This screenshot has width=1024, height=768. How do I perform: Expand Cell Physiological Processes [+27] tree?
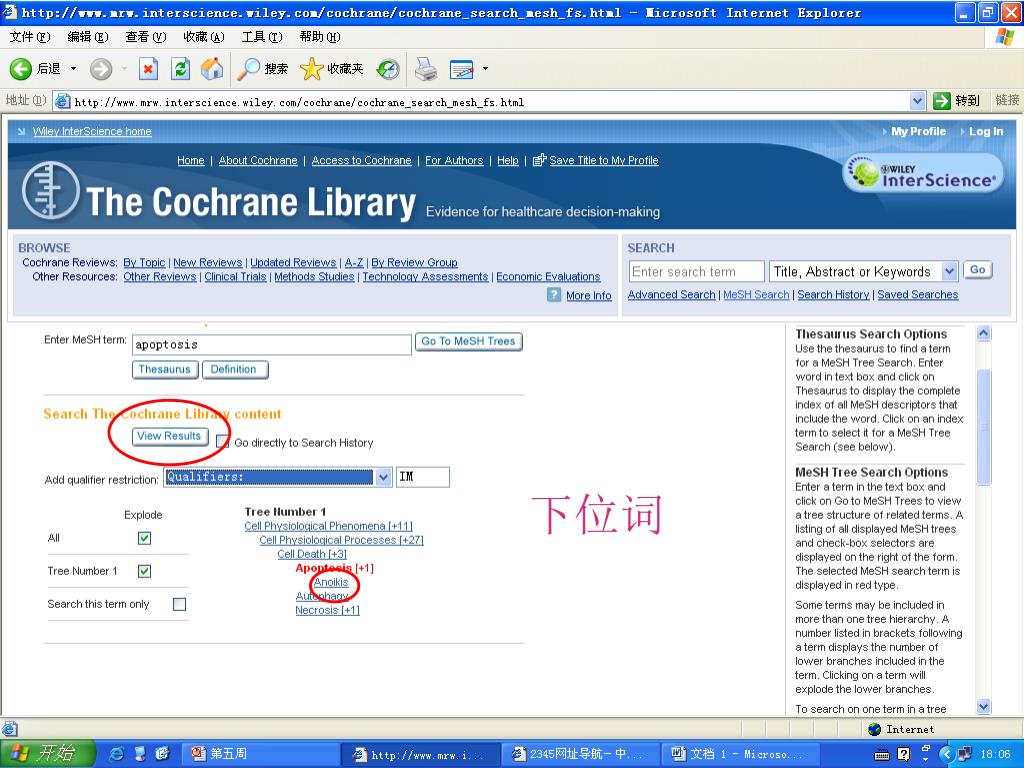(342, 540)
